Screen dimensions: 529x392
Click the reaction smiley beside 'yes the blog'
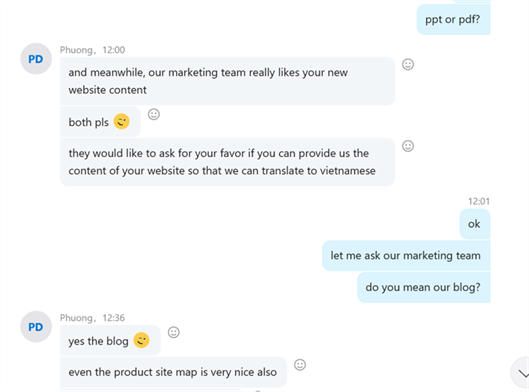174,332
